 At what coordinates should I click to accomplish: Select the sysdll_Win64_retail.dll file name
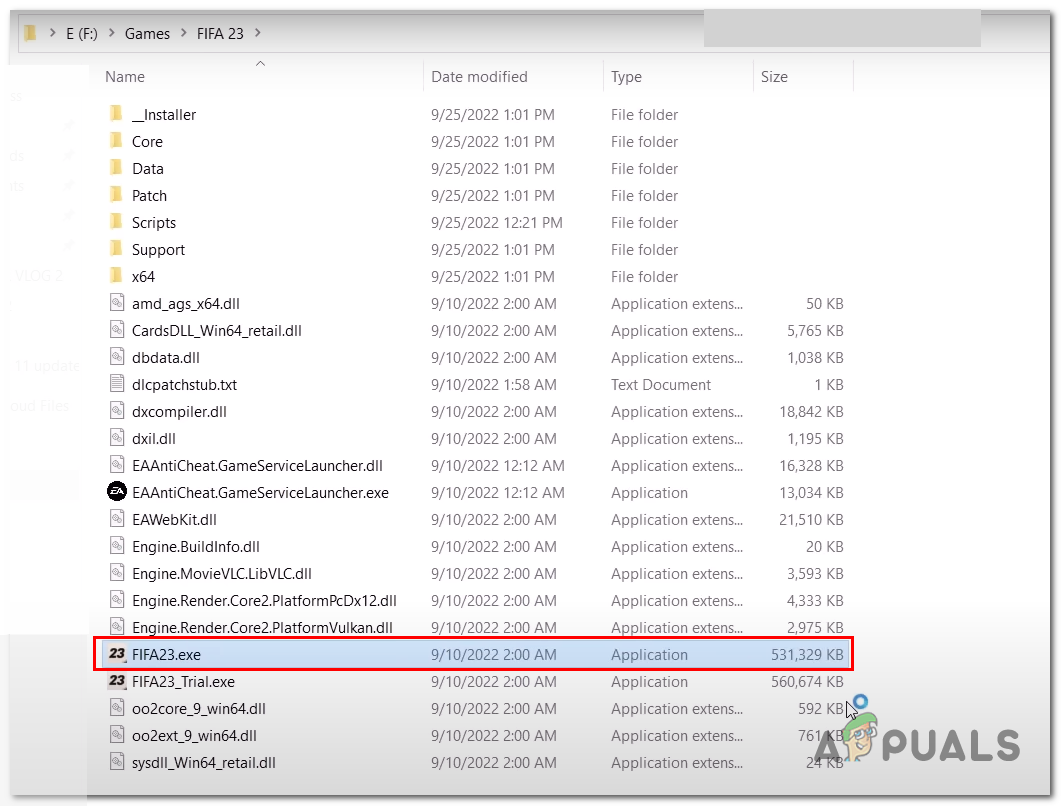(x=204, y=763)
